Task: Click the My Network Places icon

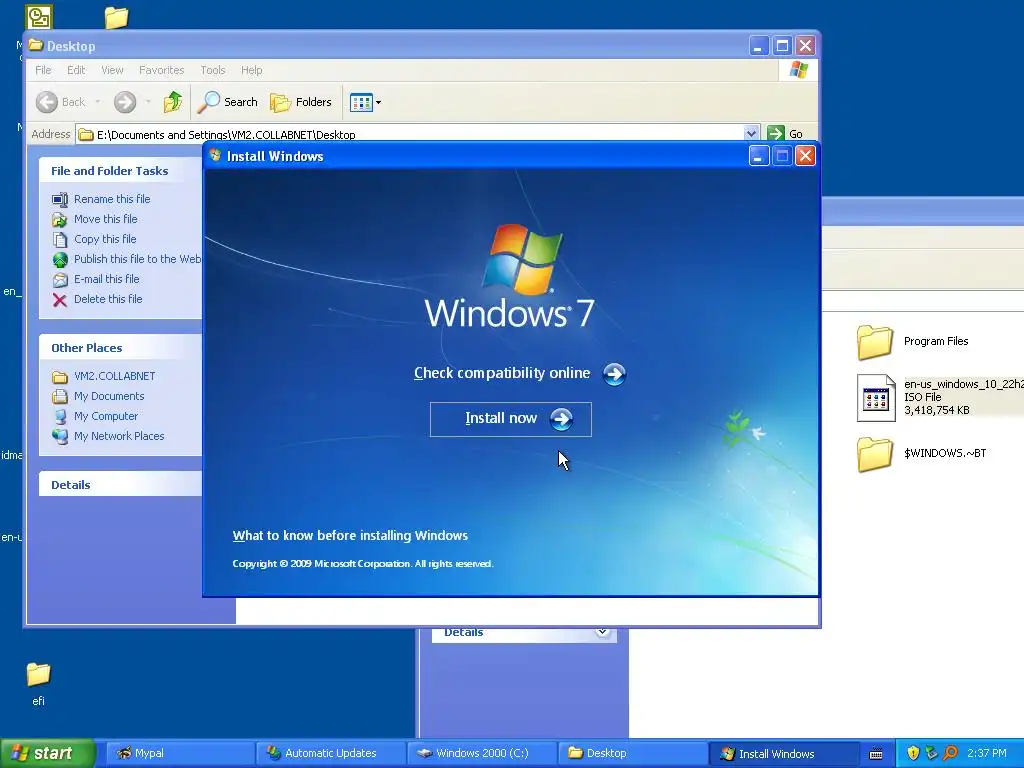Action: point(60,436)
